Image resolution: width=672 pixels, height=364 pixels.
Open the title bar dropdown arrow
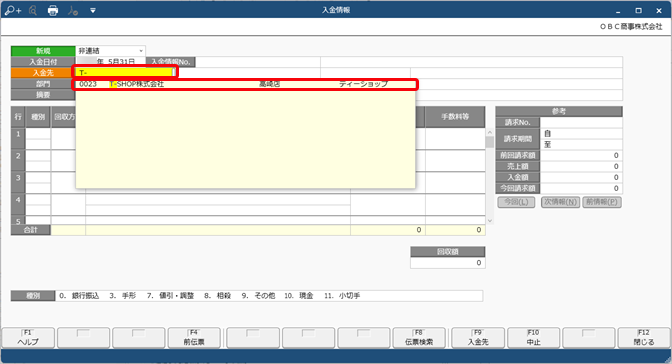pyautogui.click(x=93, y=11)
